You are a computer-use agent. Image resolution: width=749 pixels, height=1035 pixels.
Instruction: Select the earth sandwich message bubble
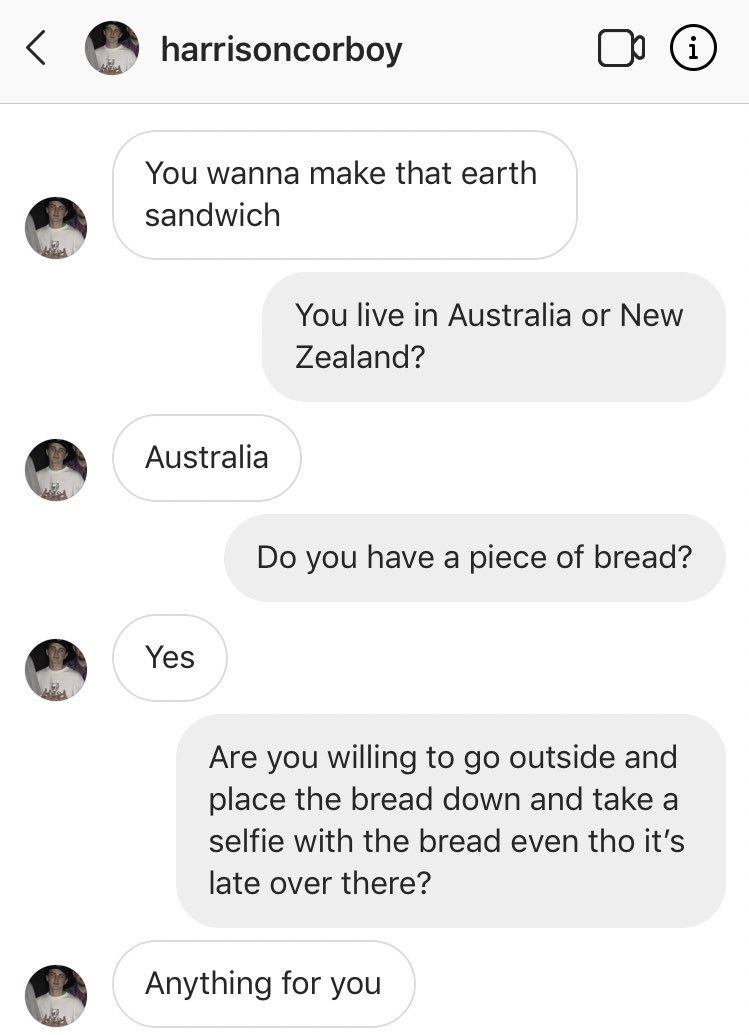344,194
